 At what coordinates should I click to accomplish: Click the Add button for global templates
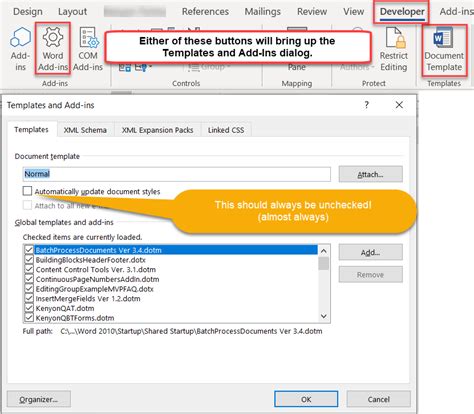pyautogui.click(x=370, y=252)
